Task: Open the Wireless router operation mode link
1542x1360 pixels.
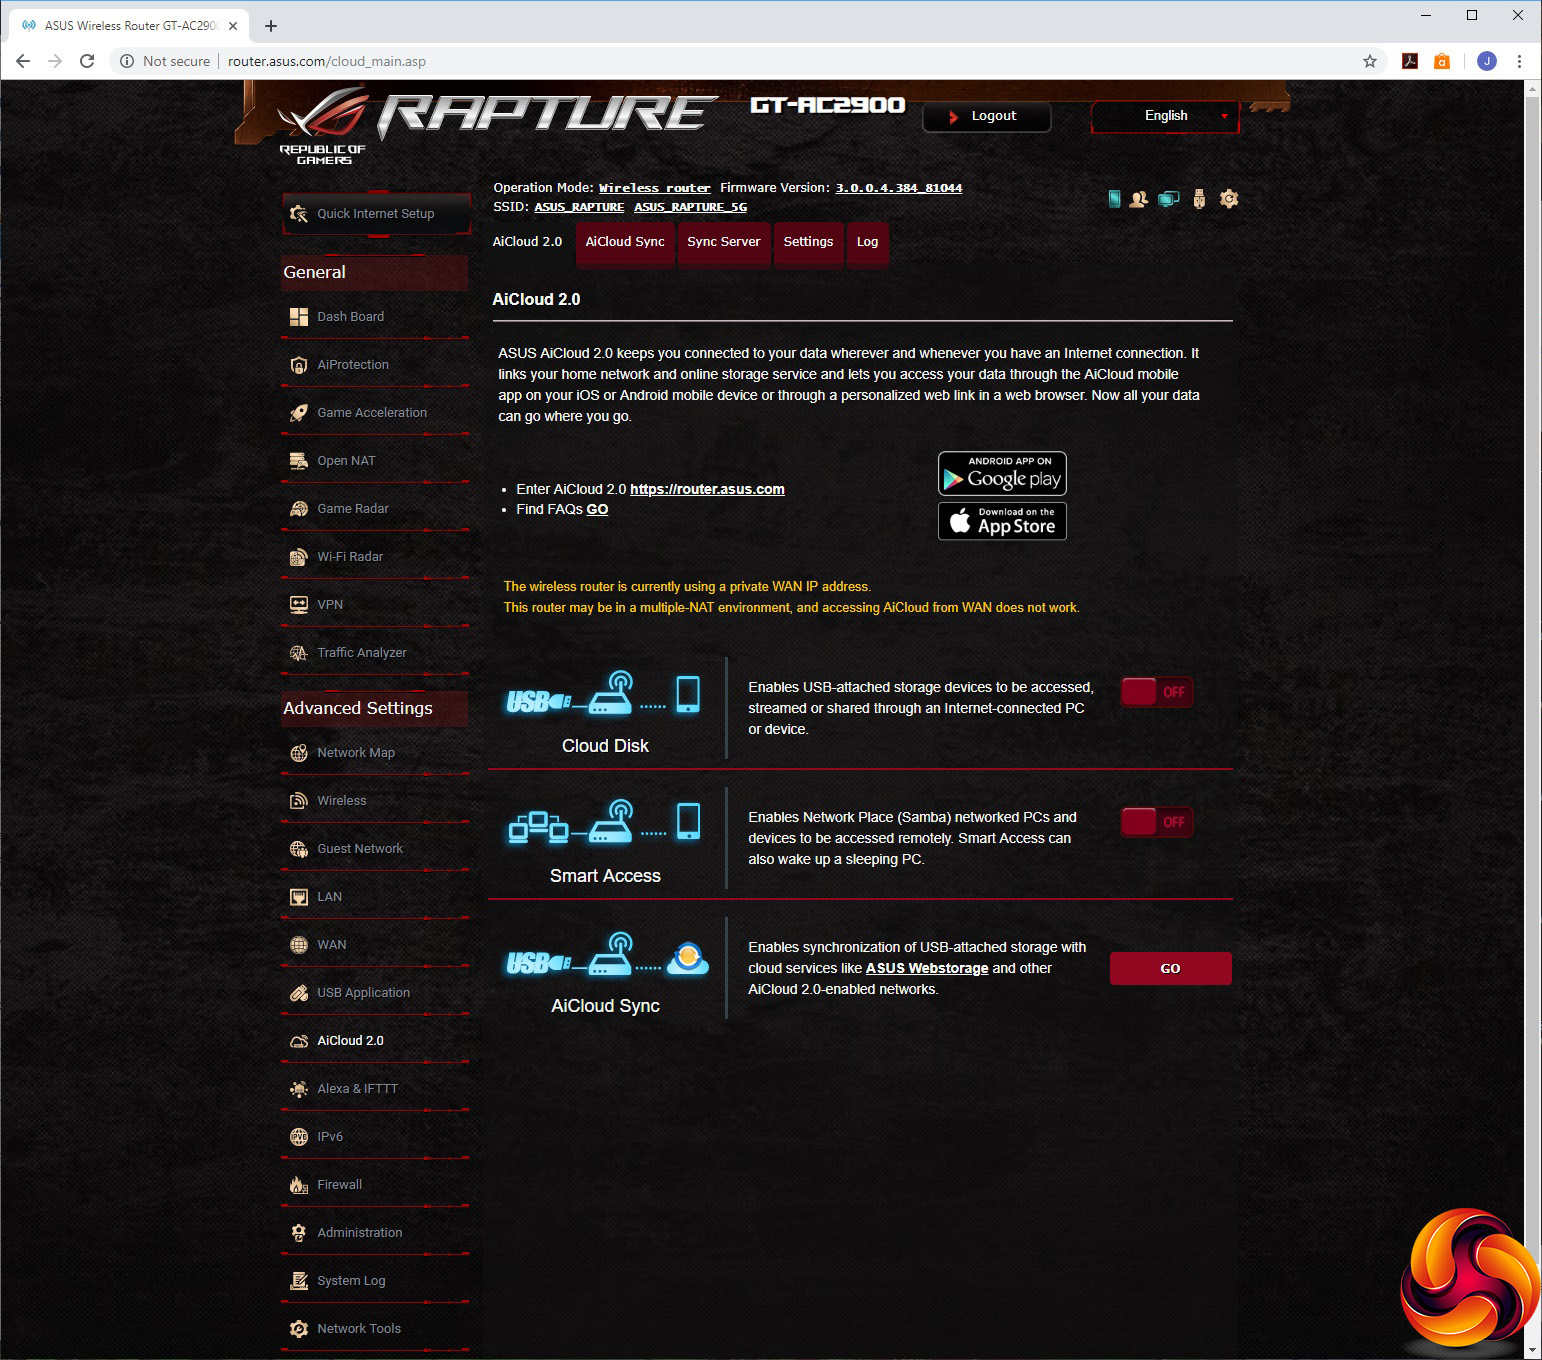Action: (x=655, y=188)
